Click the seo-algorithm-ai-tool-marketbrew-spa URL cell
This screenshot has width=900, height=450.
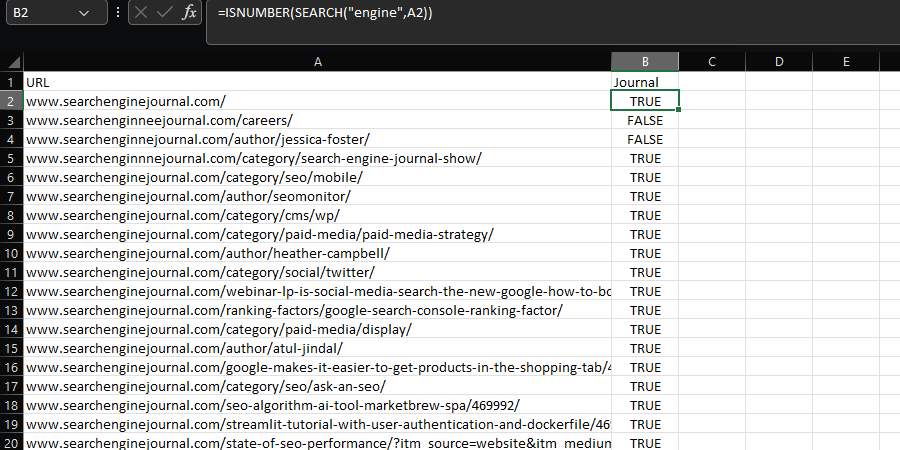pyautogui.click(x=317, y=405)
